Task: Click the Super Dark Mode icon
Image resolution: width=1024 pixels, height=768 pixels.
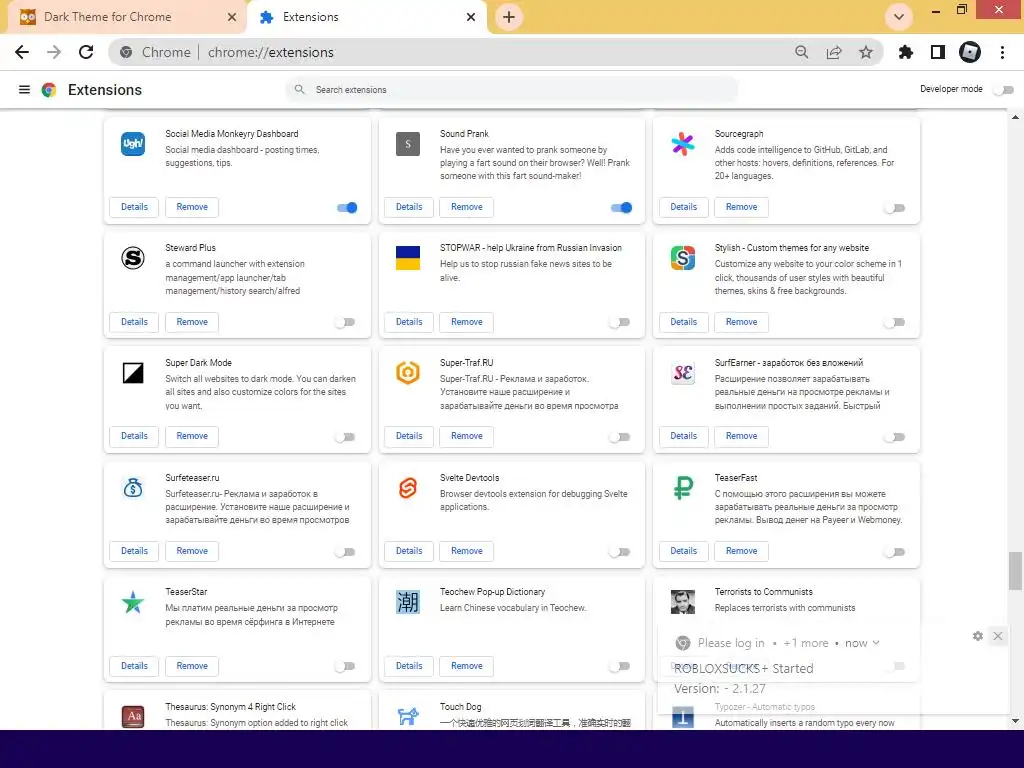Action: [133, 373]
